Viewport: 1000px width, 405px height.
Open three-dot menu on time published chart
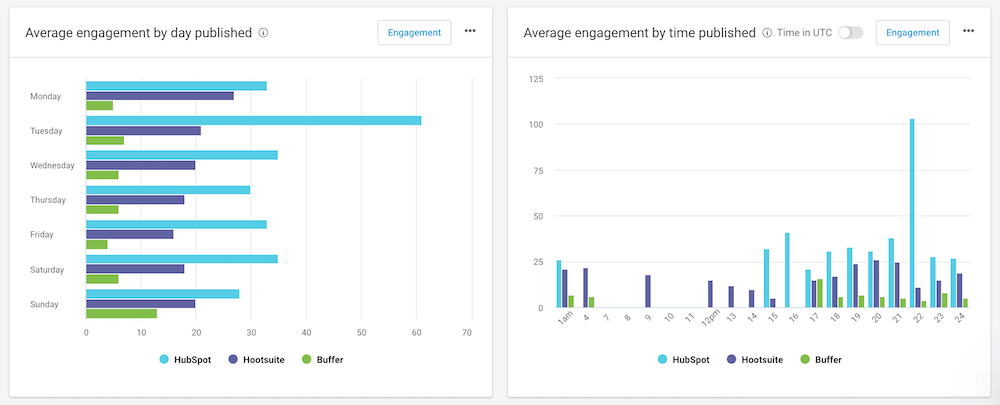tap(968, 32)
